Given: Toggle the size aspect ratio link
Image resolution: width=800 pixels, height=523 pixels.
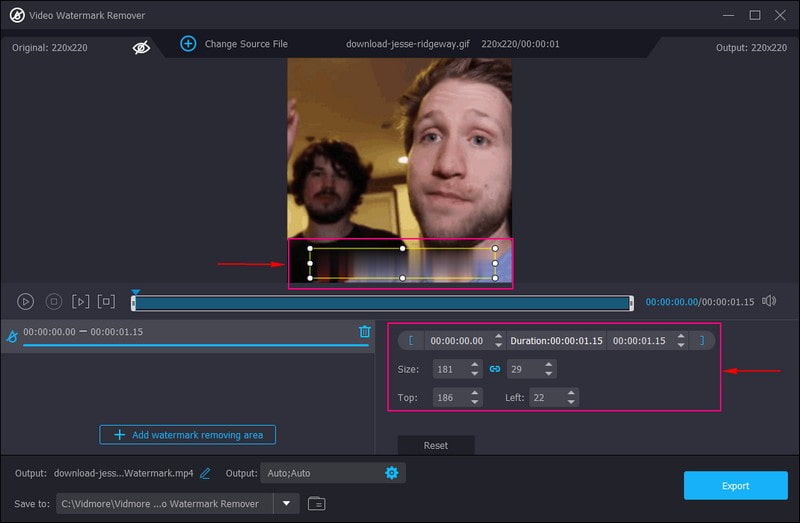Looking at the screenshot, I should tap(494, 369).
